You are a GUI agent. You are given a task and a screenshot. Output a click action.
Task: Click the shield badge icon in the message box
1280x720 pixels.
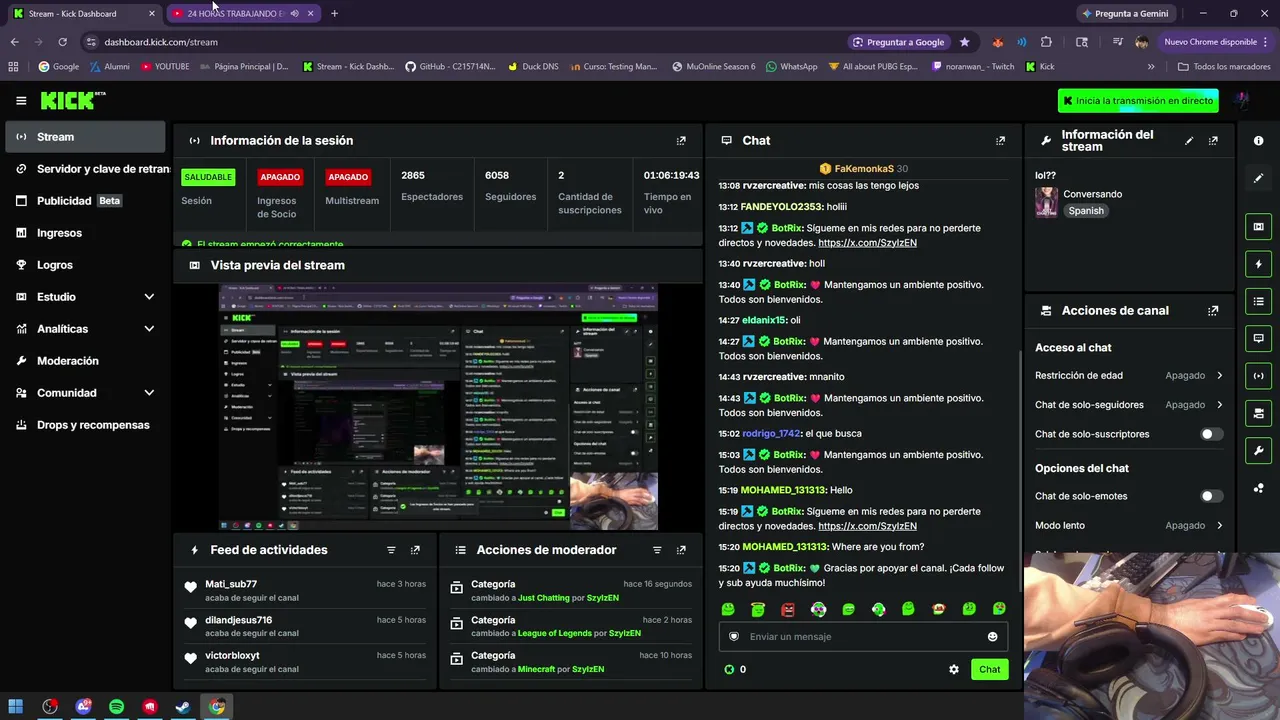point(734,637)
